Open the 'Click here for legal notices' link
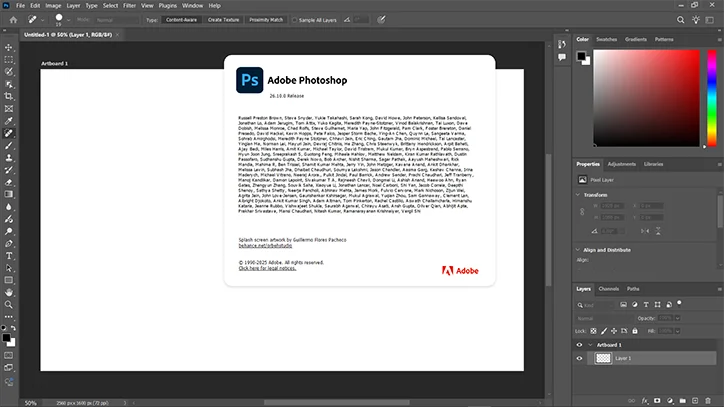The width and height of the screenshot is (724, 407). 266,269
